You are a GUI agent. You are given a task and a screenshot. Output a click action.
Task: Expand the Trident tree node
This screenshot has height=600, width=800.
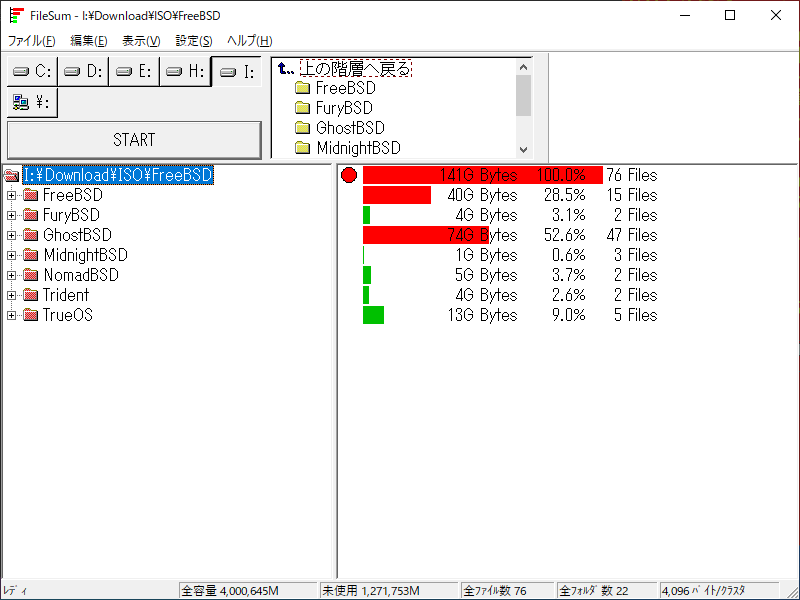click(11, 295)
